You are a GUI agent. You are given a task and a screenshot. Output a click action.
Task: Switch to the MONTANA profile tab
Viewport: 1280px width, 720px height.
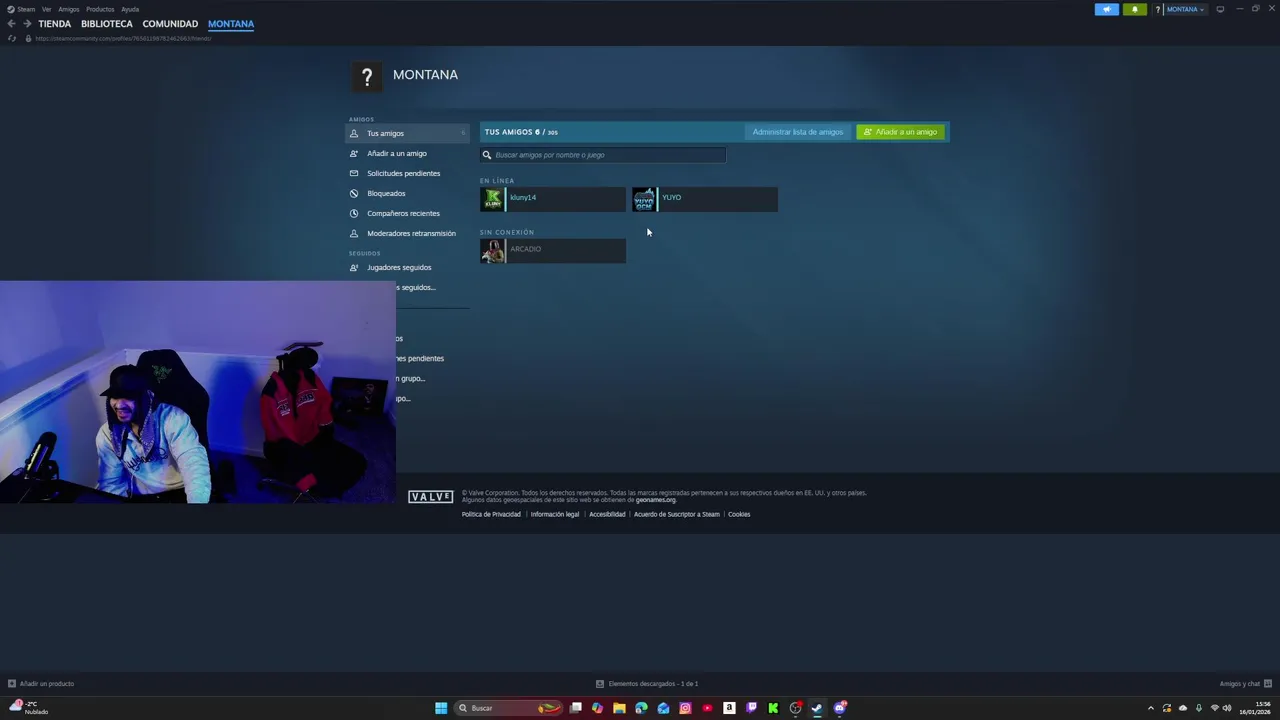click(x=231, y=24)
